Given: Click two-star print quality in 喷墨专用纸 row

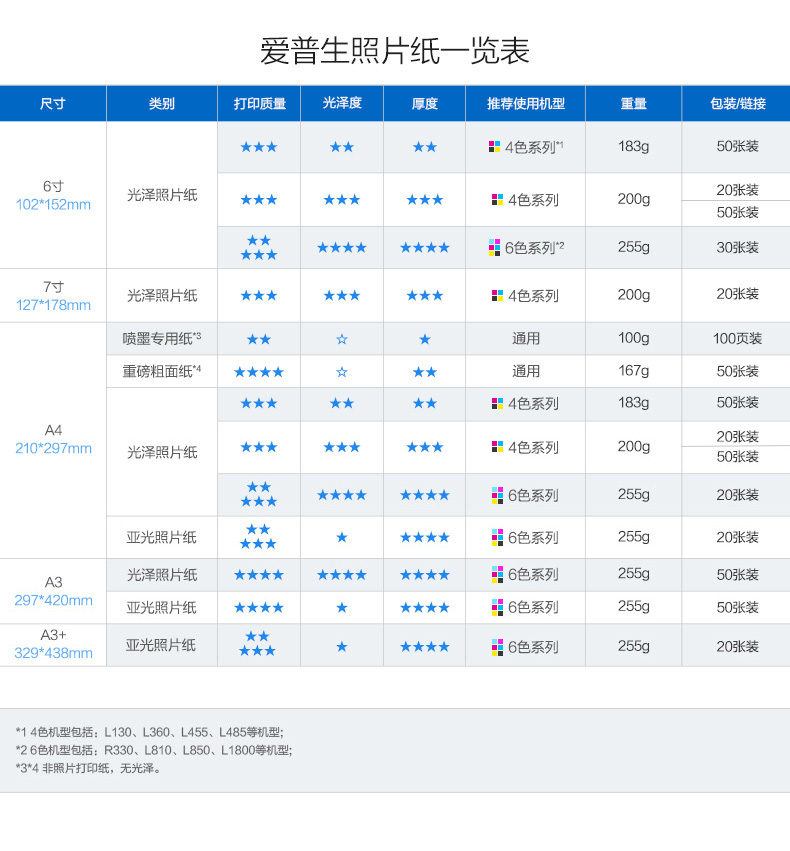Looking at the screenshot, I should pos(259,339).
